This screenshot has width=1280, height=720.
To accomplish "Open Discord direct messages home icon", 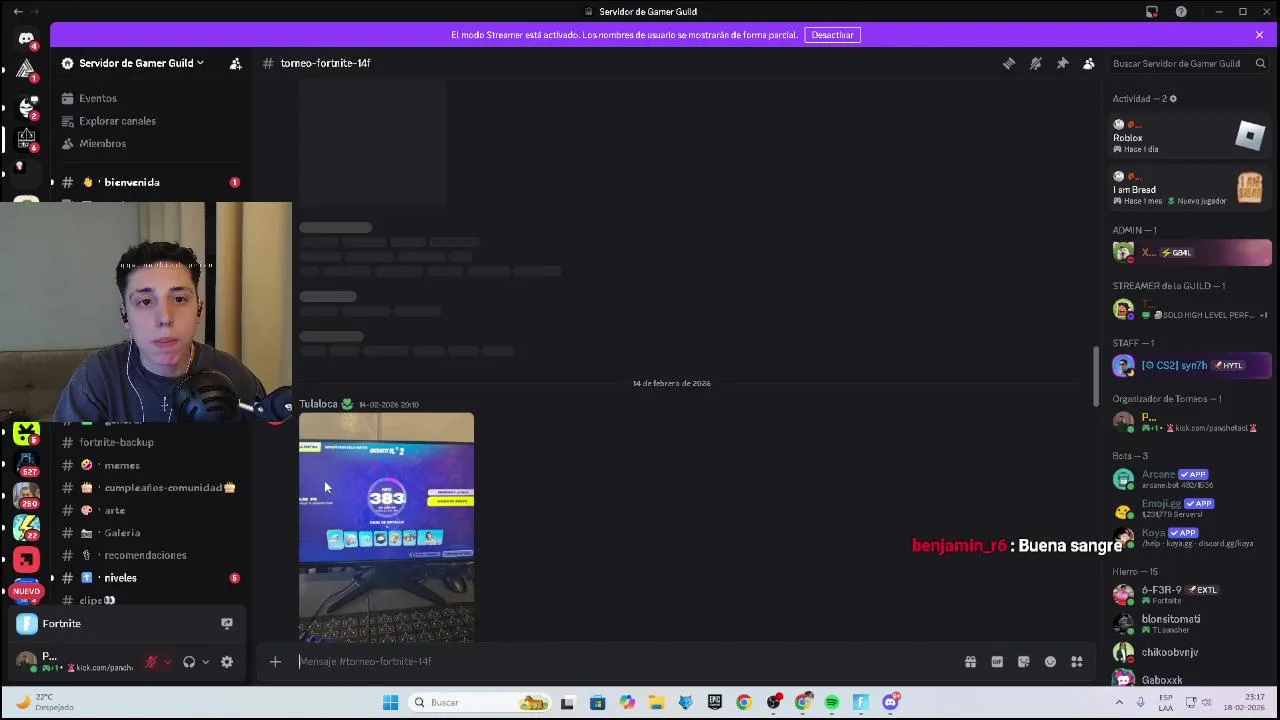I will pos(26,39).
